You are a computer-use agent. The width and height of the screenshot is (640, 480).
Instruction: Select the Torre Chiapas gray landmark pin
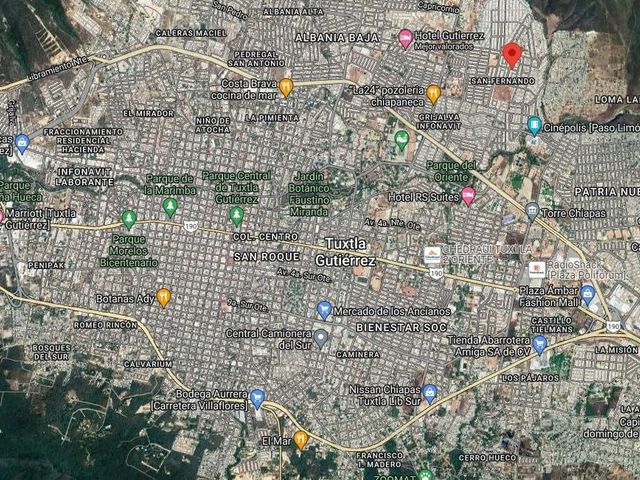[x=531, y=212]
